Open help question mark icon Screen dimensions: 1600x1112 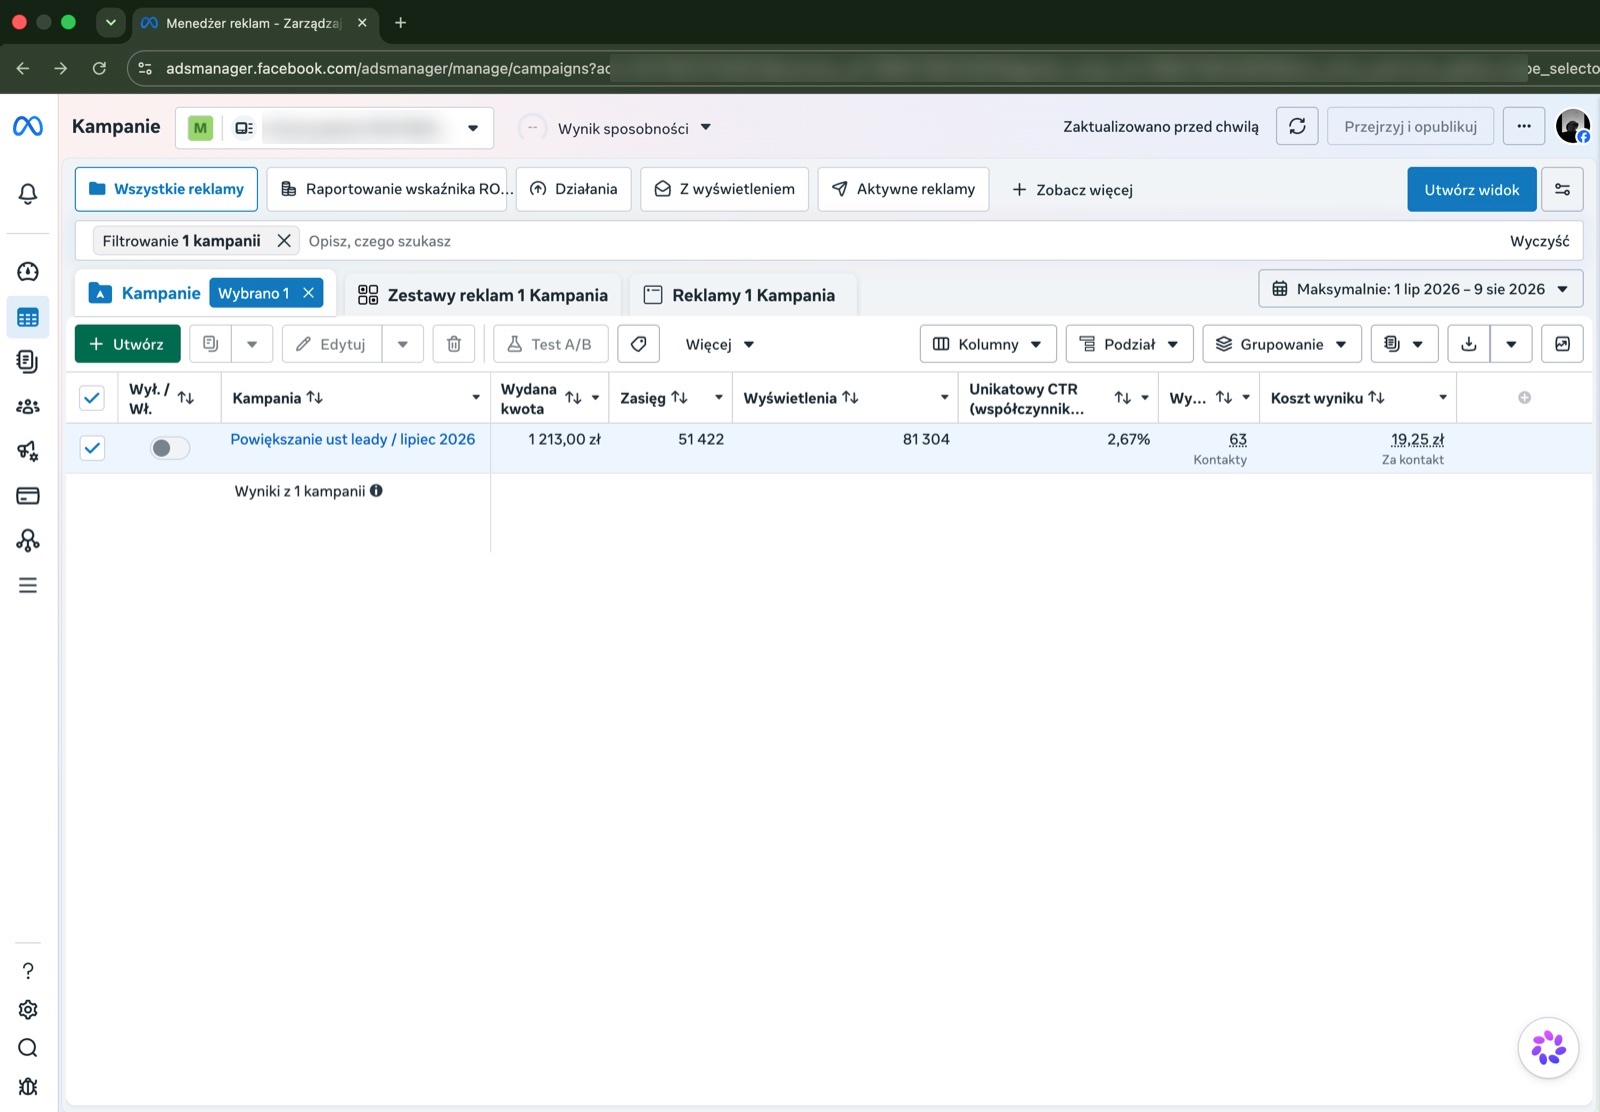pyautogui.click(x=28, y=971)
